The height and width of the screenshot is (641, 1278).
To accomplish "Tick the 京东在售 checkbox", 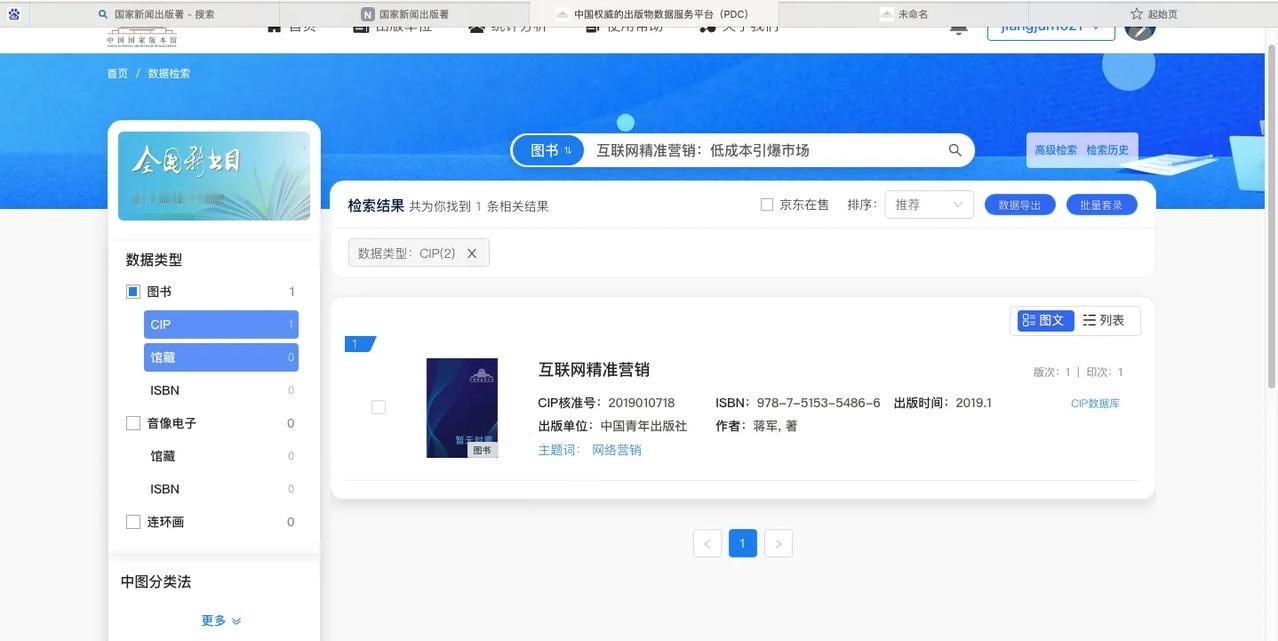I will pos(767,205).
